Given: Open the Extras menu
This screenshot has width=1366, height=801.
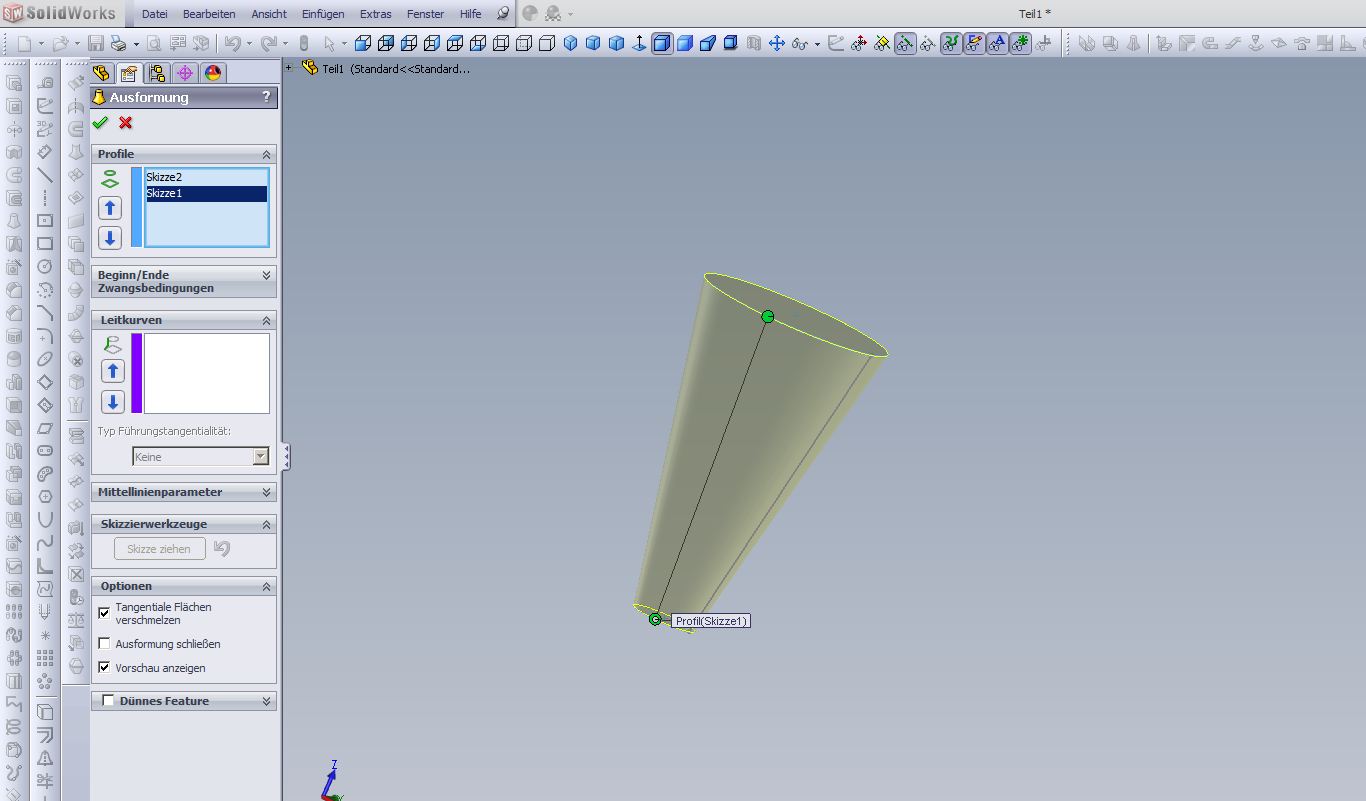Looking at the screenshot, I should point(376,14).
